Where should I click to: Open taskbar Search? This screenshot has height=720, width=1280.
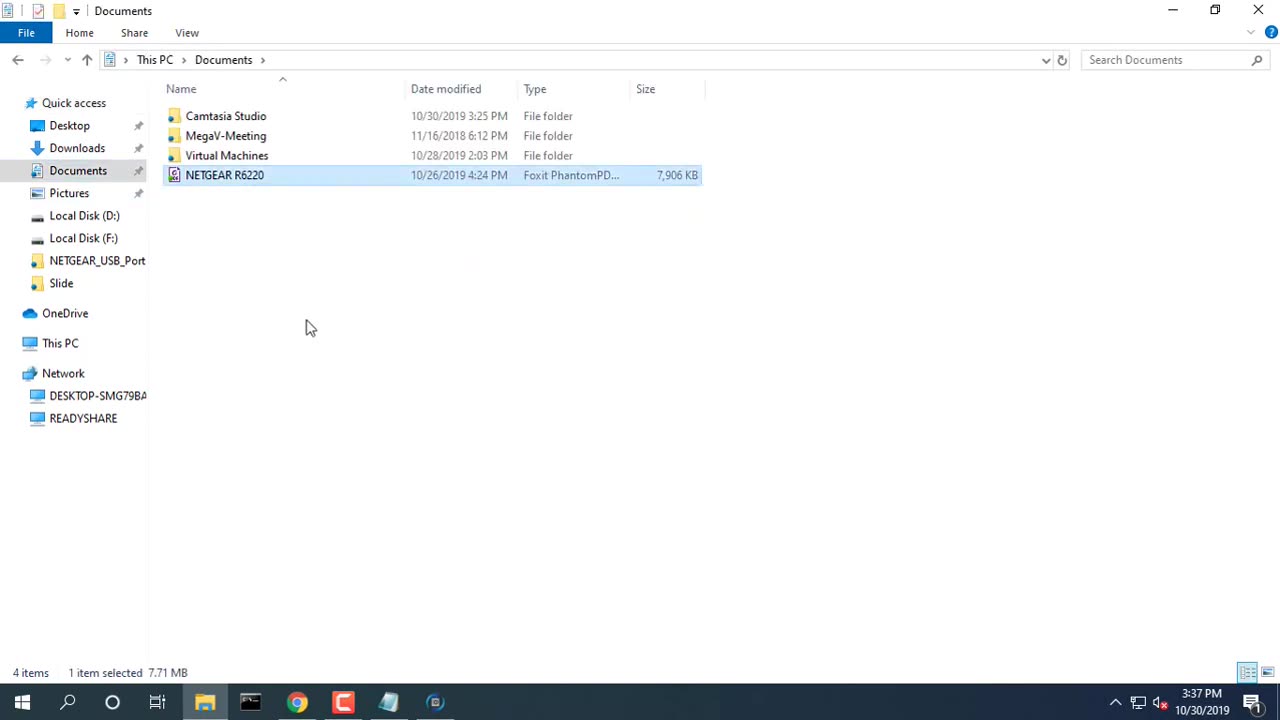(x=68, y=702)
